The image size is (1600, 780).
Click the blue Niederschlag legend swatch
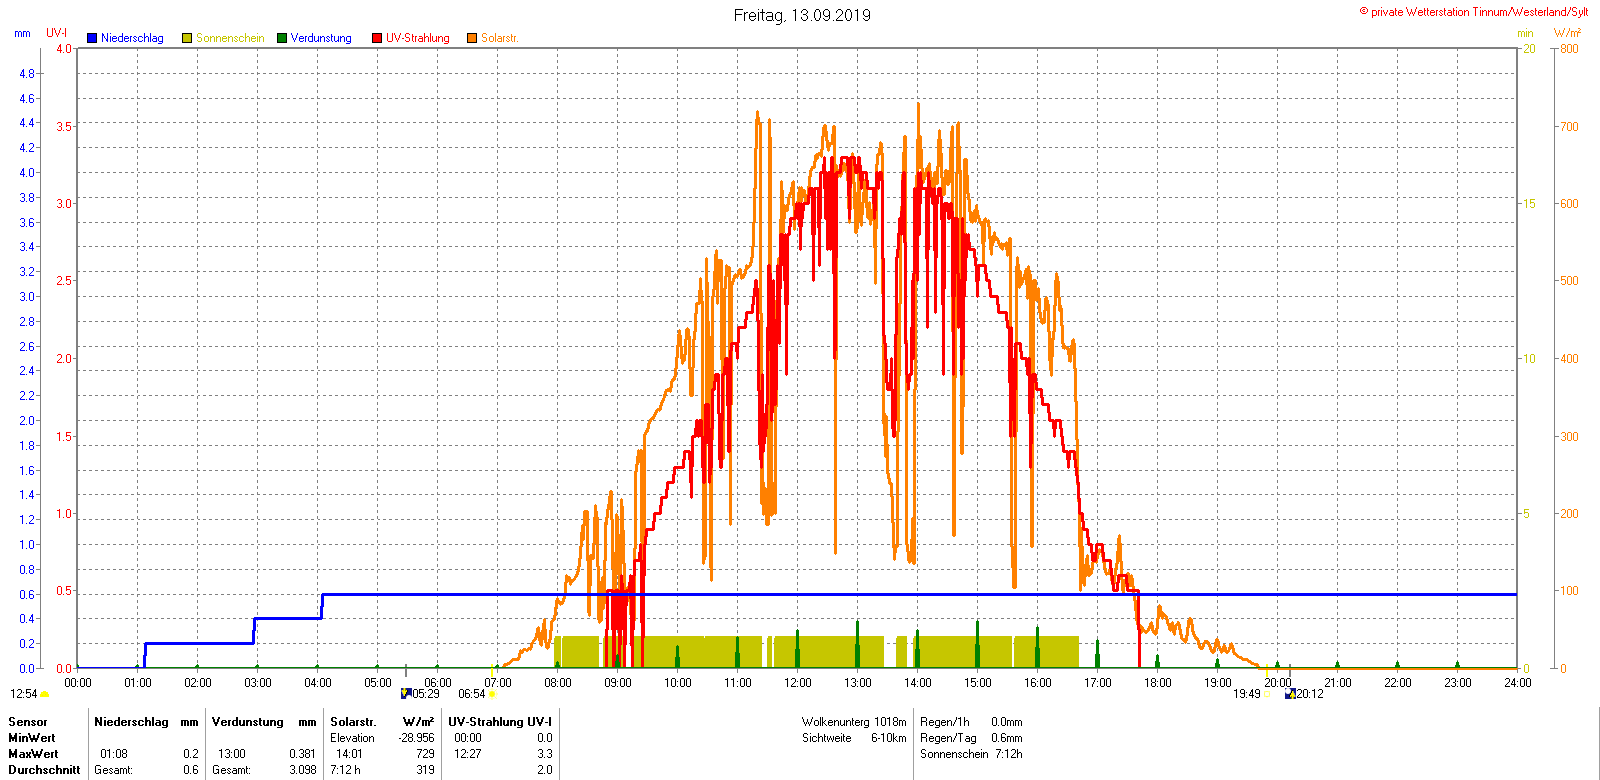tap(92, 38)
